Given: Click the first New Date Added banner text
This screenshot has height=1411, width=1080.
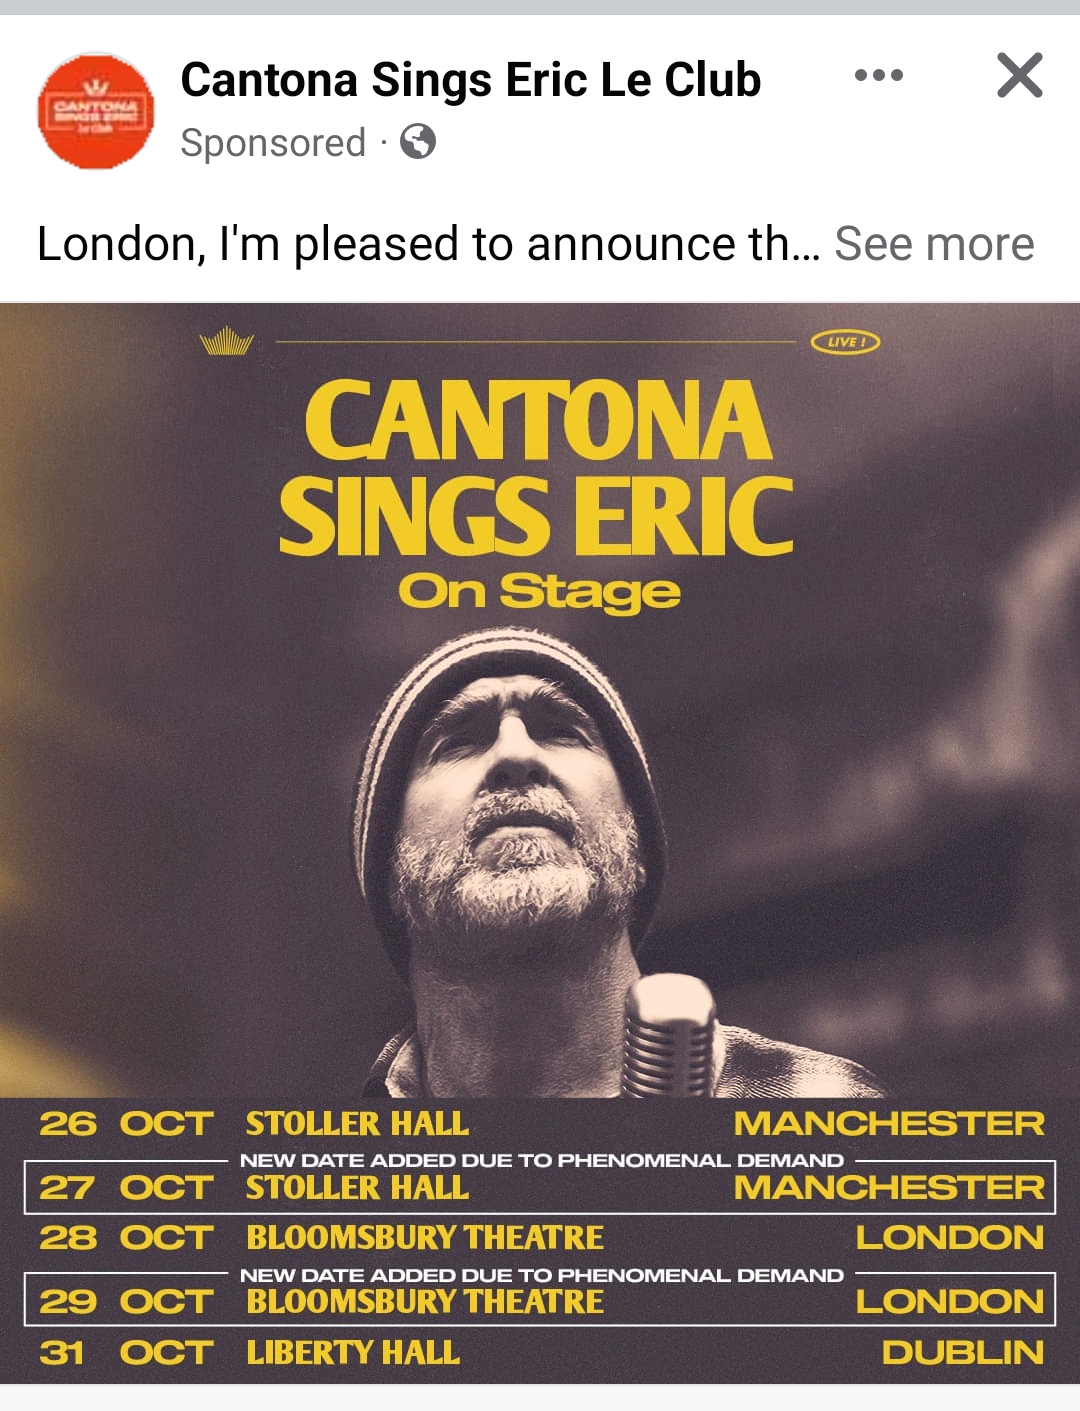Looking at the screenshot, I should click(x=542, y=1160).
